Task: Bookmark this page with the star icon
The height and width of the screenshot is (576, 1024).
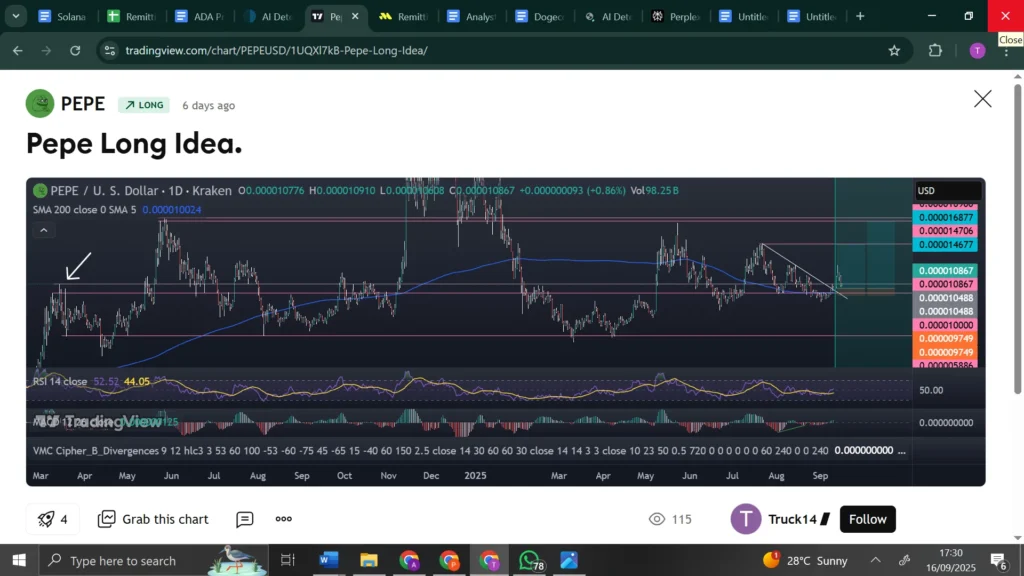Action: (x=894, y=50)
